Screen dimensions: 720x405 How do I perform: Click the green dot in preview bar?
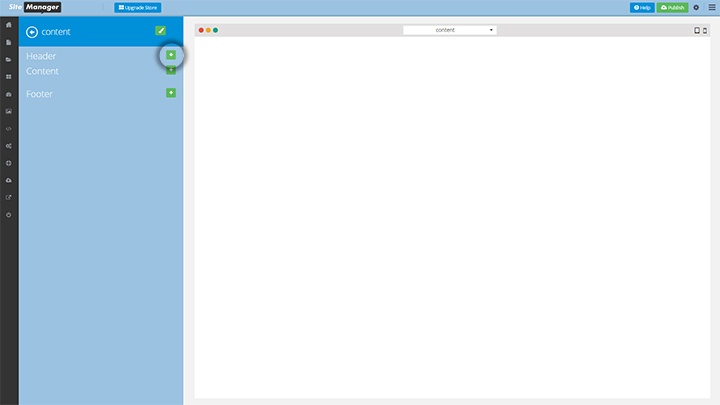coord(215,30)
